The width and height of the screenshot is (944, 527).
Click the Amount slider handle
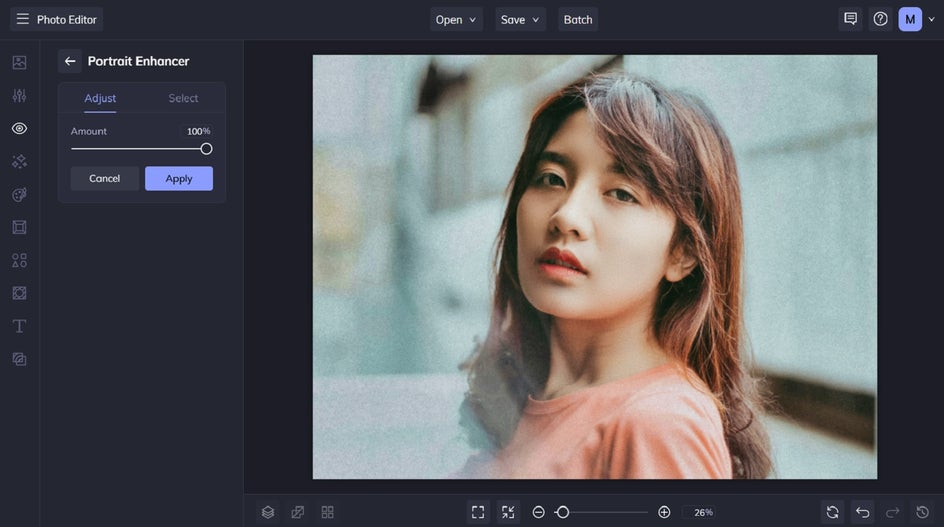tap(206, 149)
